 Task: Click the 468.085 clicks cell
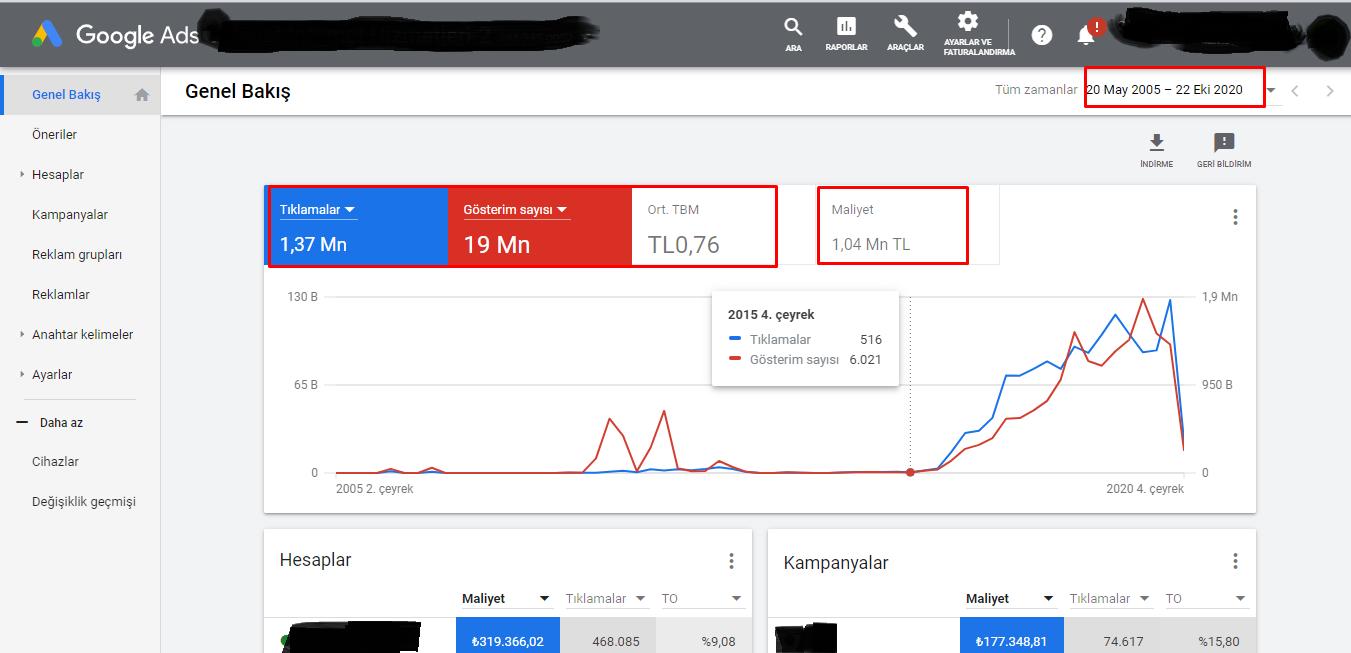(x=608, y=635)
